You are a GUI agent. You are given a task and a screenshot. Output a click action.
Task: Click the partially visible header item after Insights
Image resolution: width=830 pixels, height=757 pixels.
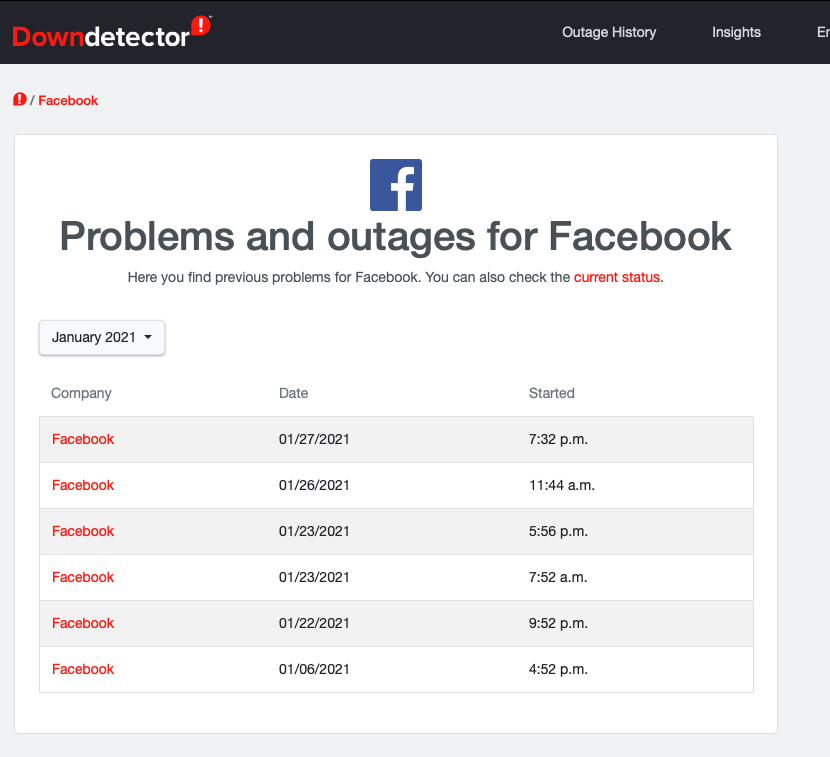click(x=823, y=32)
